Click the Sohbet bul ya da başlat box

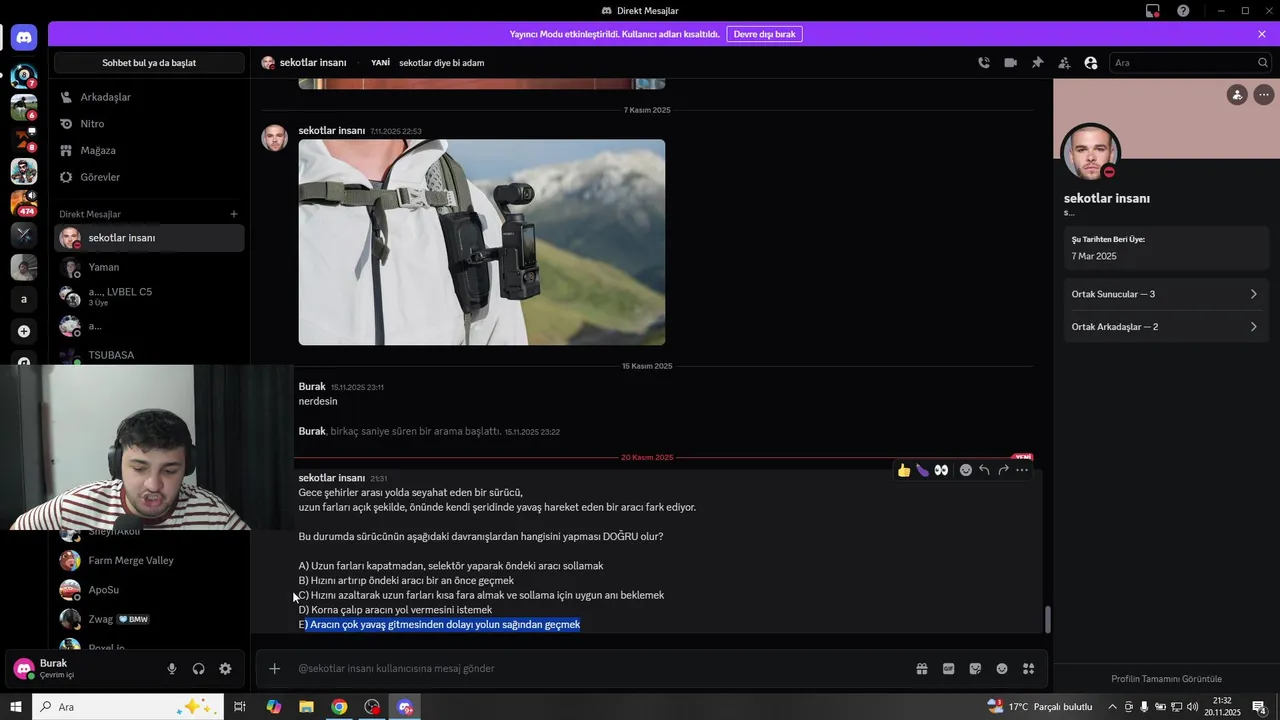click(x=149, y=63)
